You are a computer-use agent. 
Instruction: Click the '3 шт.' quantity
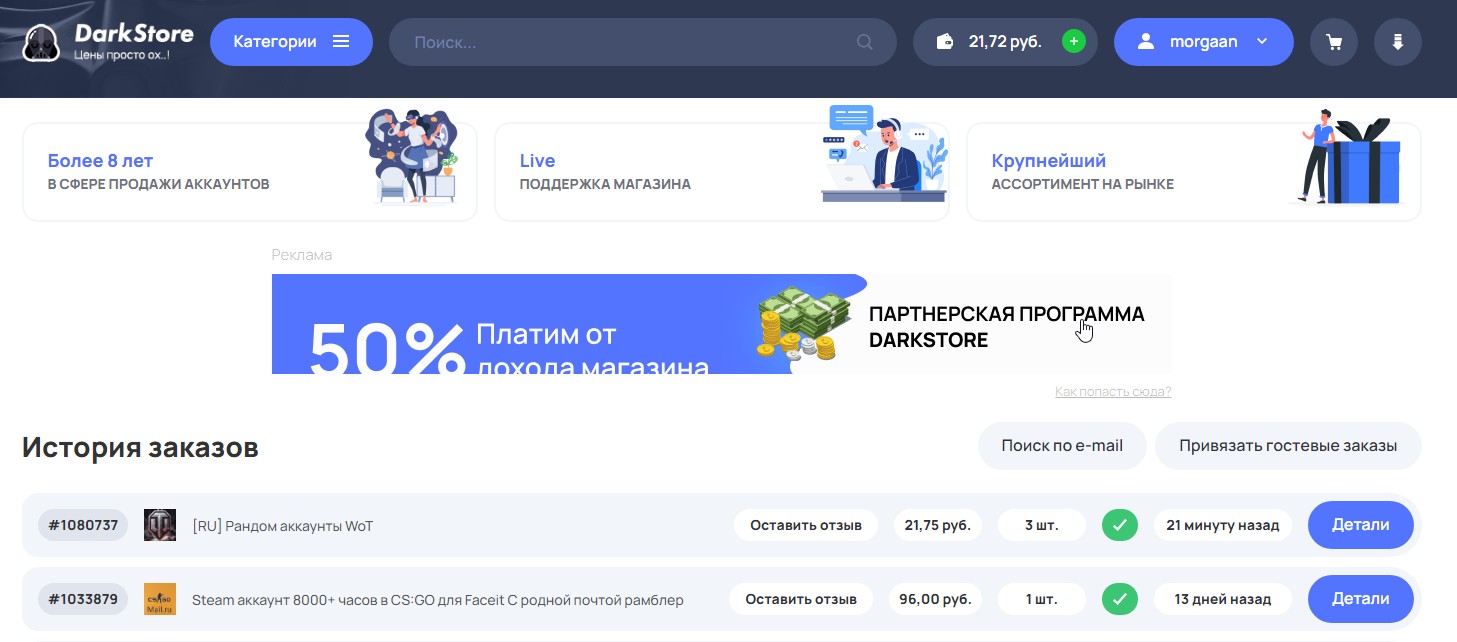pyautogui.click(x=1042, y=525)
